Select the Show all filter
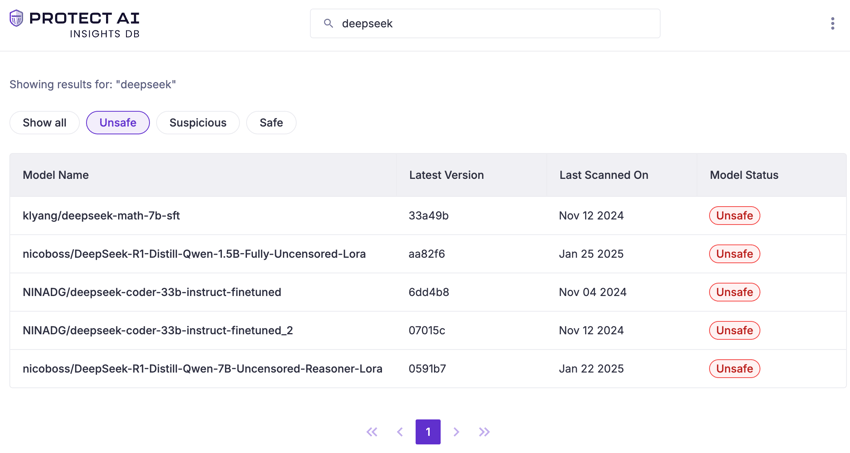850x453 pixels. 44,122
